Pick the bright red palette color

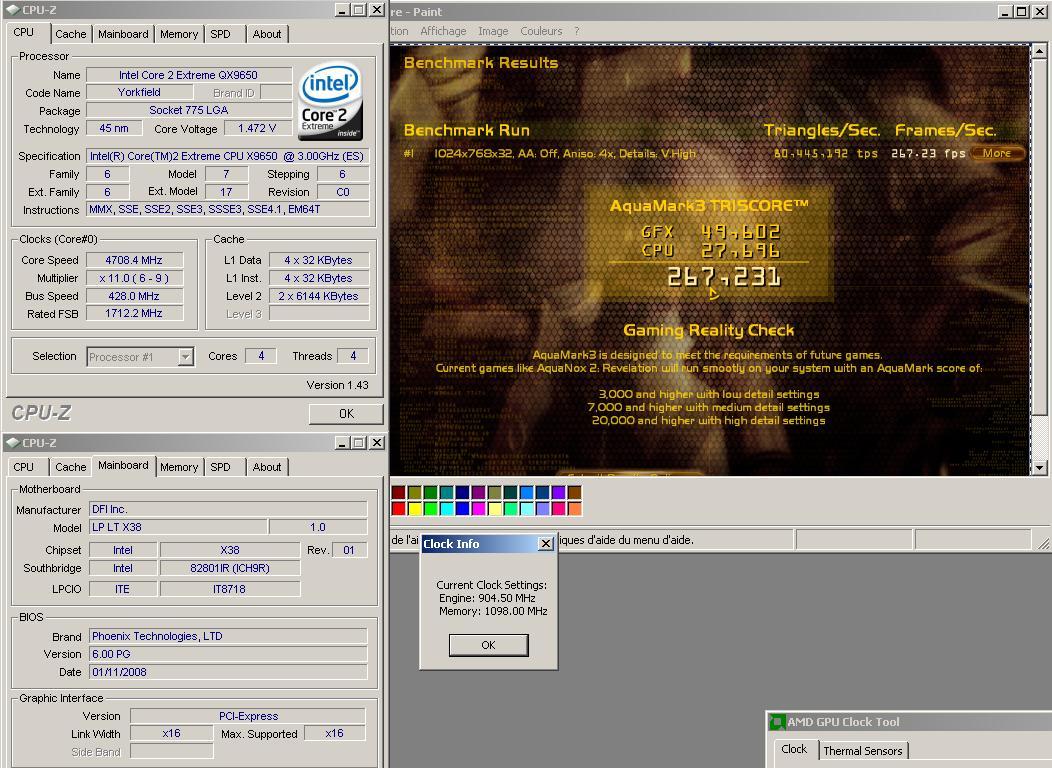[399, 509]
